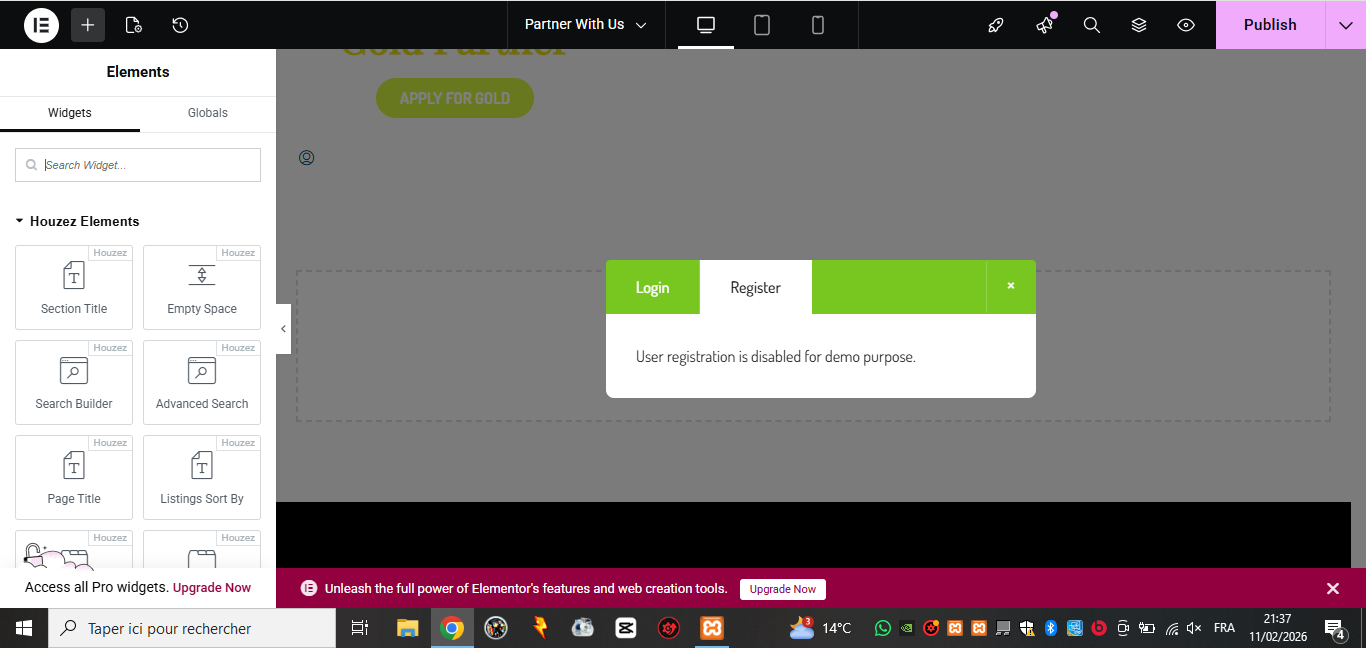
Task: Open the Structure layers icon
Action: click(x=1139, y=25)
